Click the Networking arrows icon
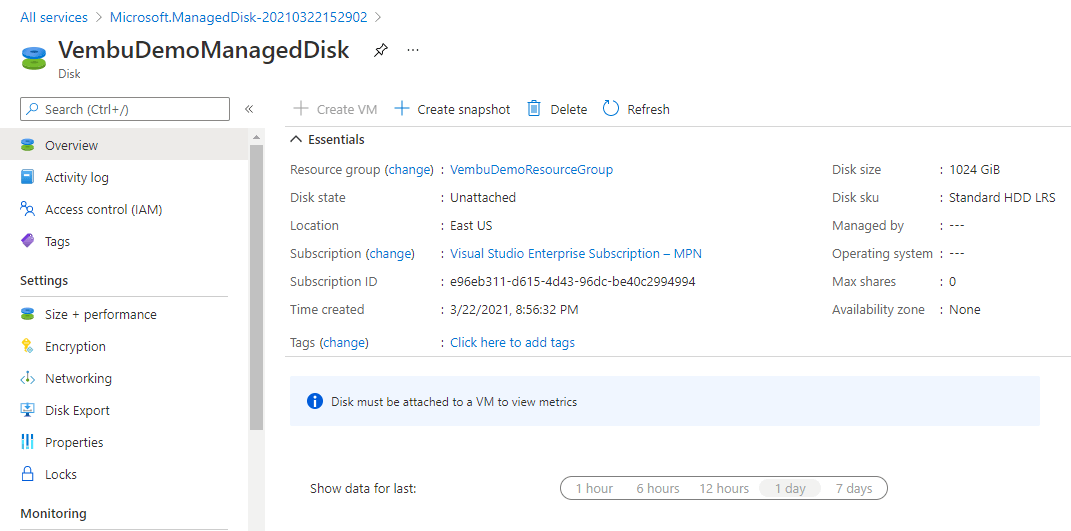Image resolution: width=1071 pixels, height=531 pixels. [27, 378]
